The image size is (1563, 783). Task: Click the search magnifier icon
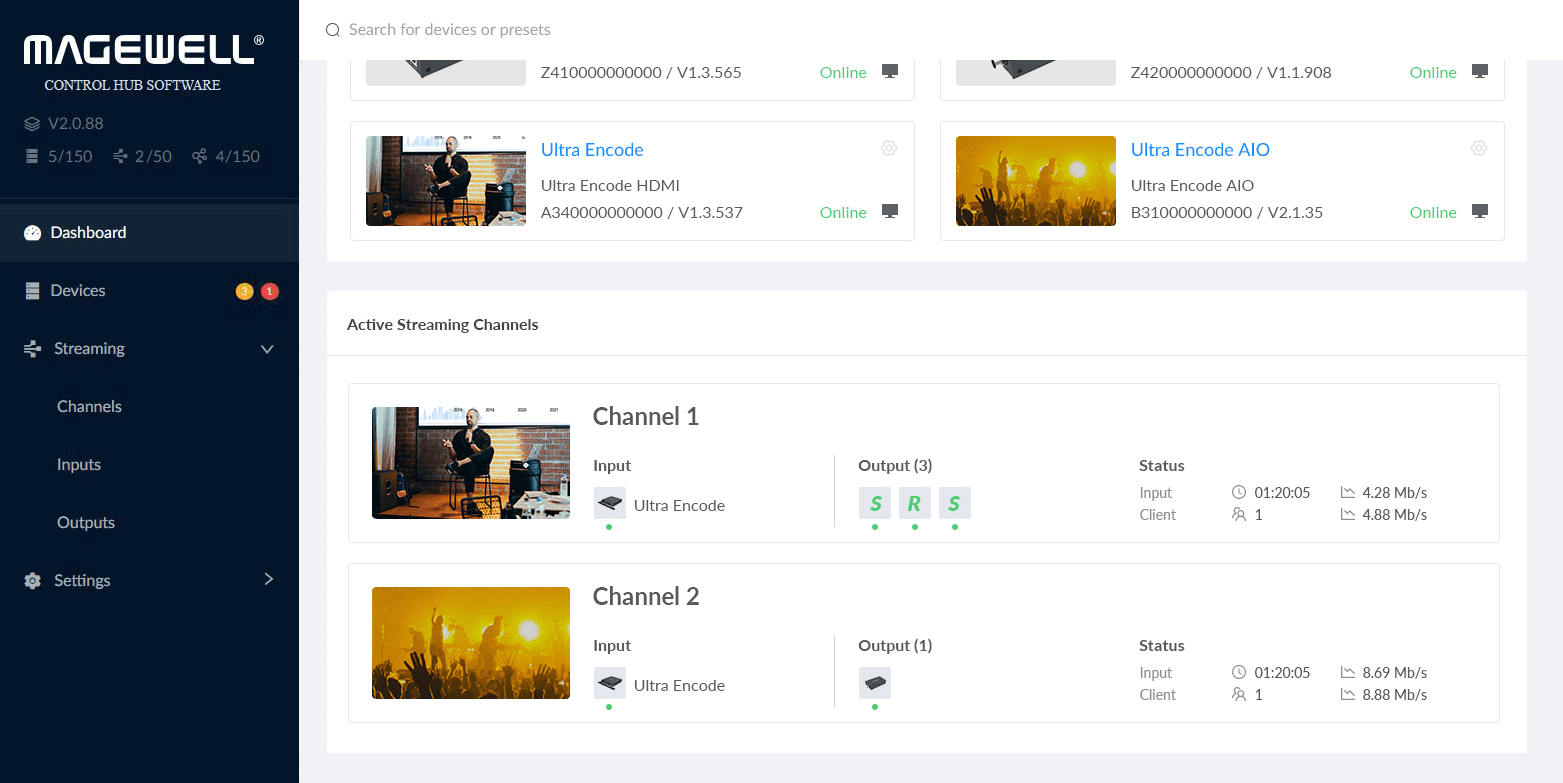[x=332, y=29]
